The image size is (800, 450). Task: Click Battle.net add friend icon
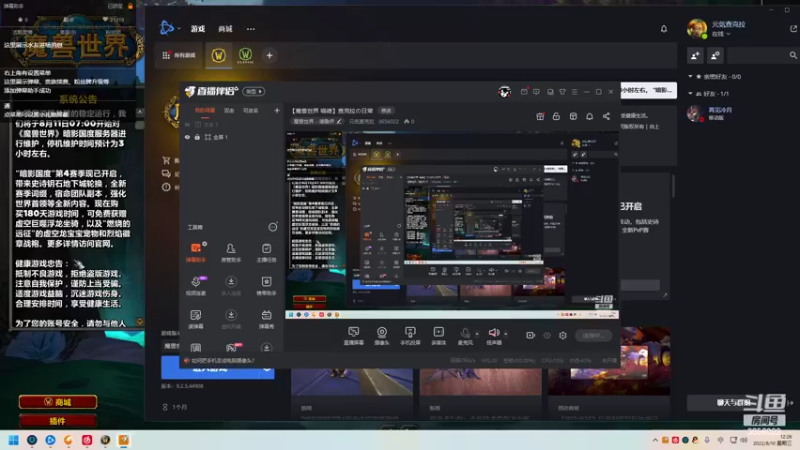pos(695,56)
